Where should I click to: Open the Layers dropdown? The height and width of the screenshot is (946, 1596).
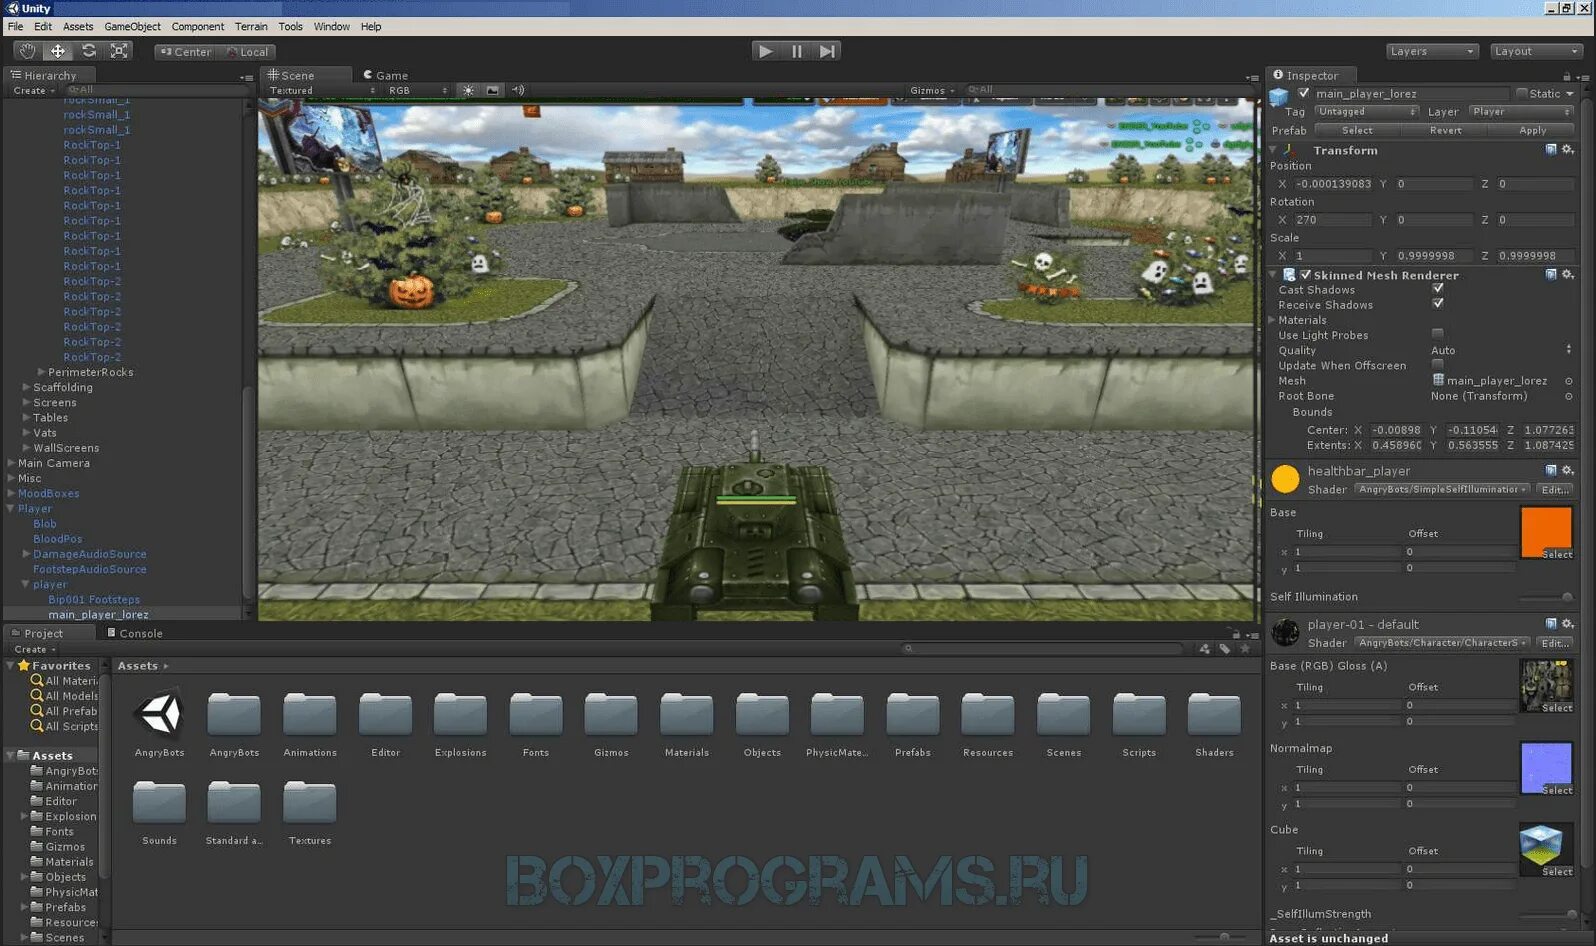(1432, 51)
